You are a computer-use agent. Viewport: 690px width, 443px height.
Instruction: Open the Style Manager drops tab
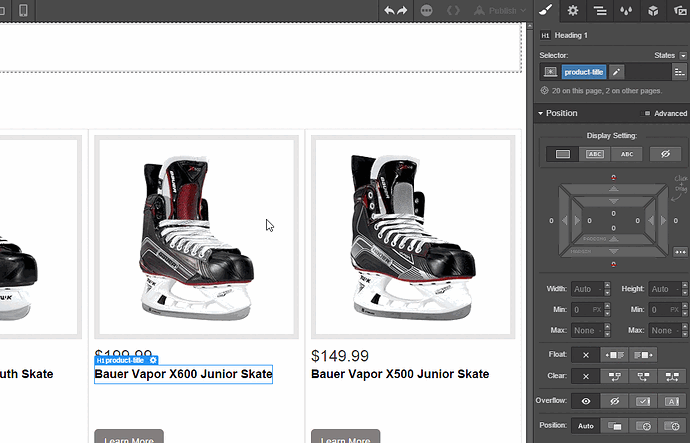pyautogui.click(x=626, y=10)
